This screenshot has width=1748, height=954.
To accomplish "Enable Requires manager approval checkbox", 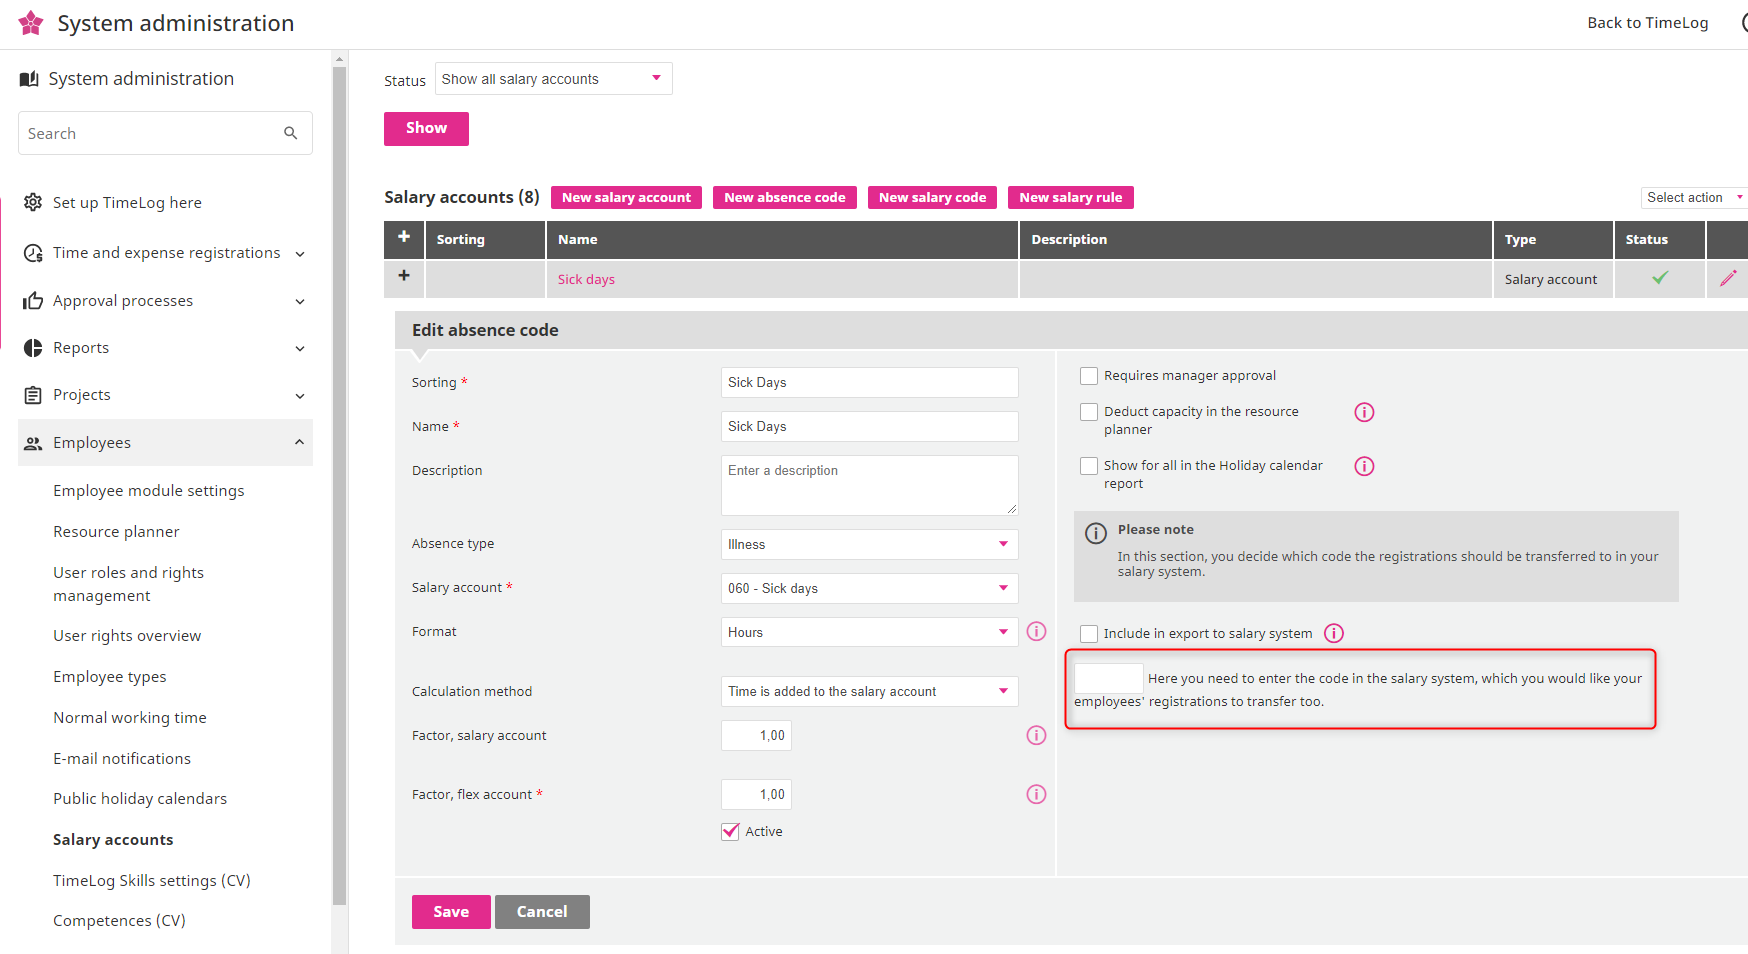I will click(1089, 376).
